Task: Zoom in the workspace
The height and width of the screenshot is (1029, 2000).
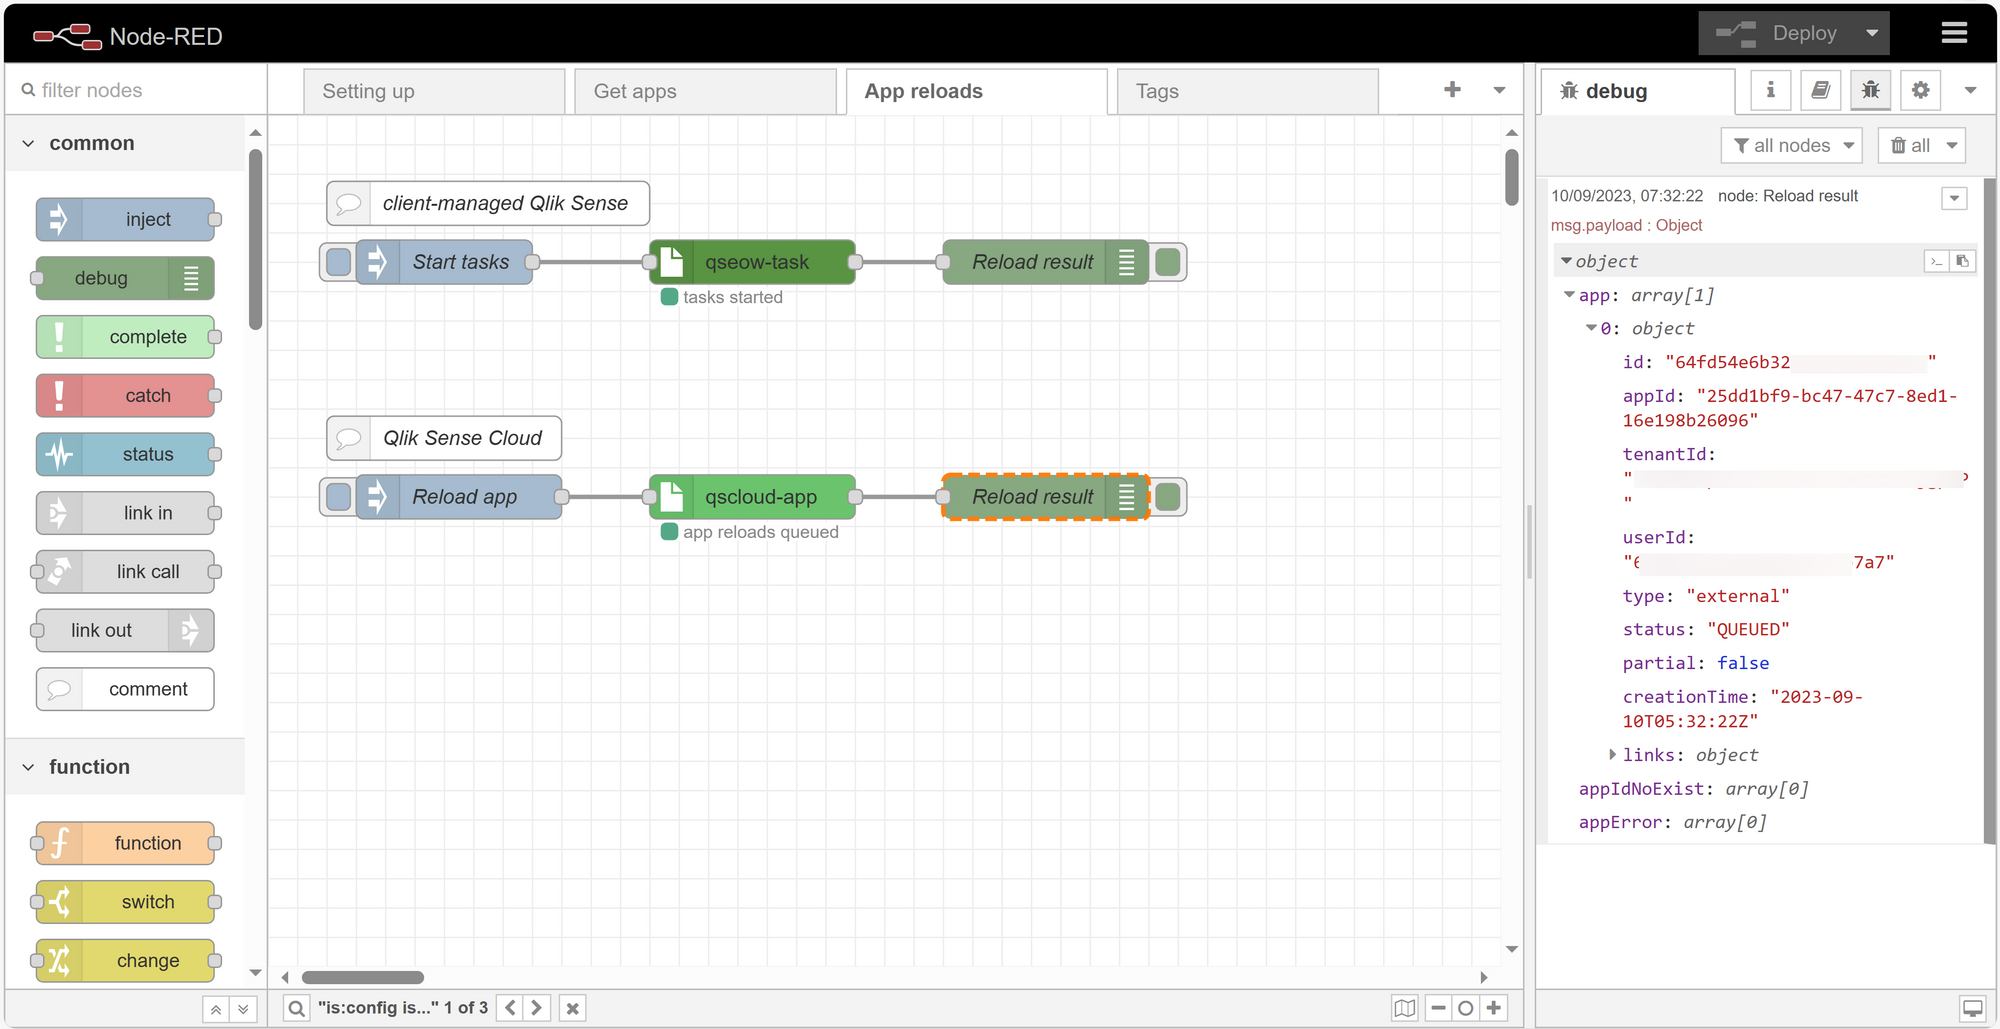Action: click(1494, 1008)
